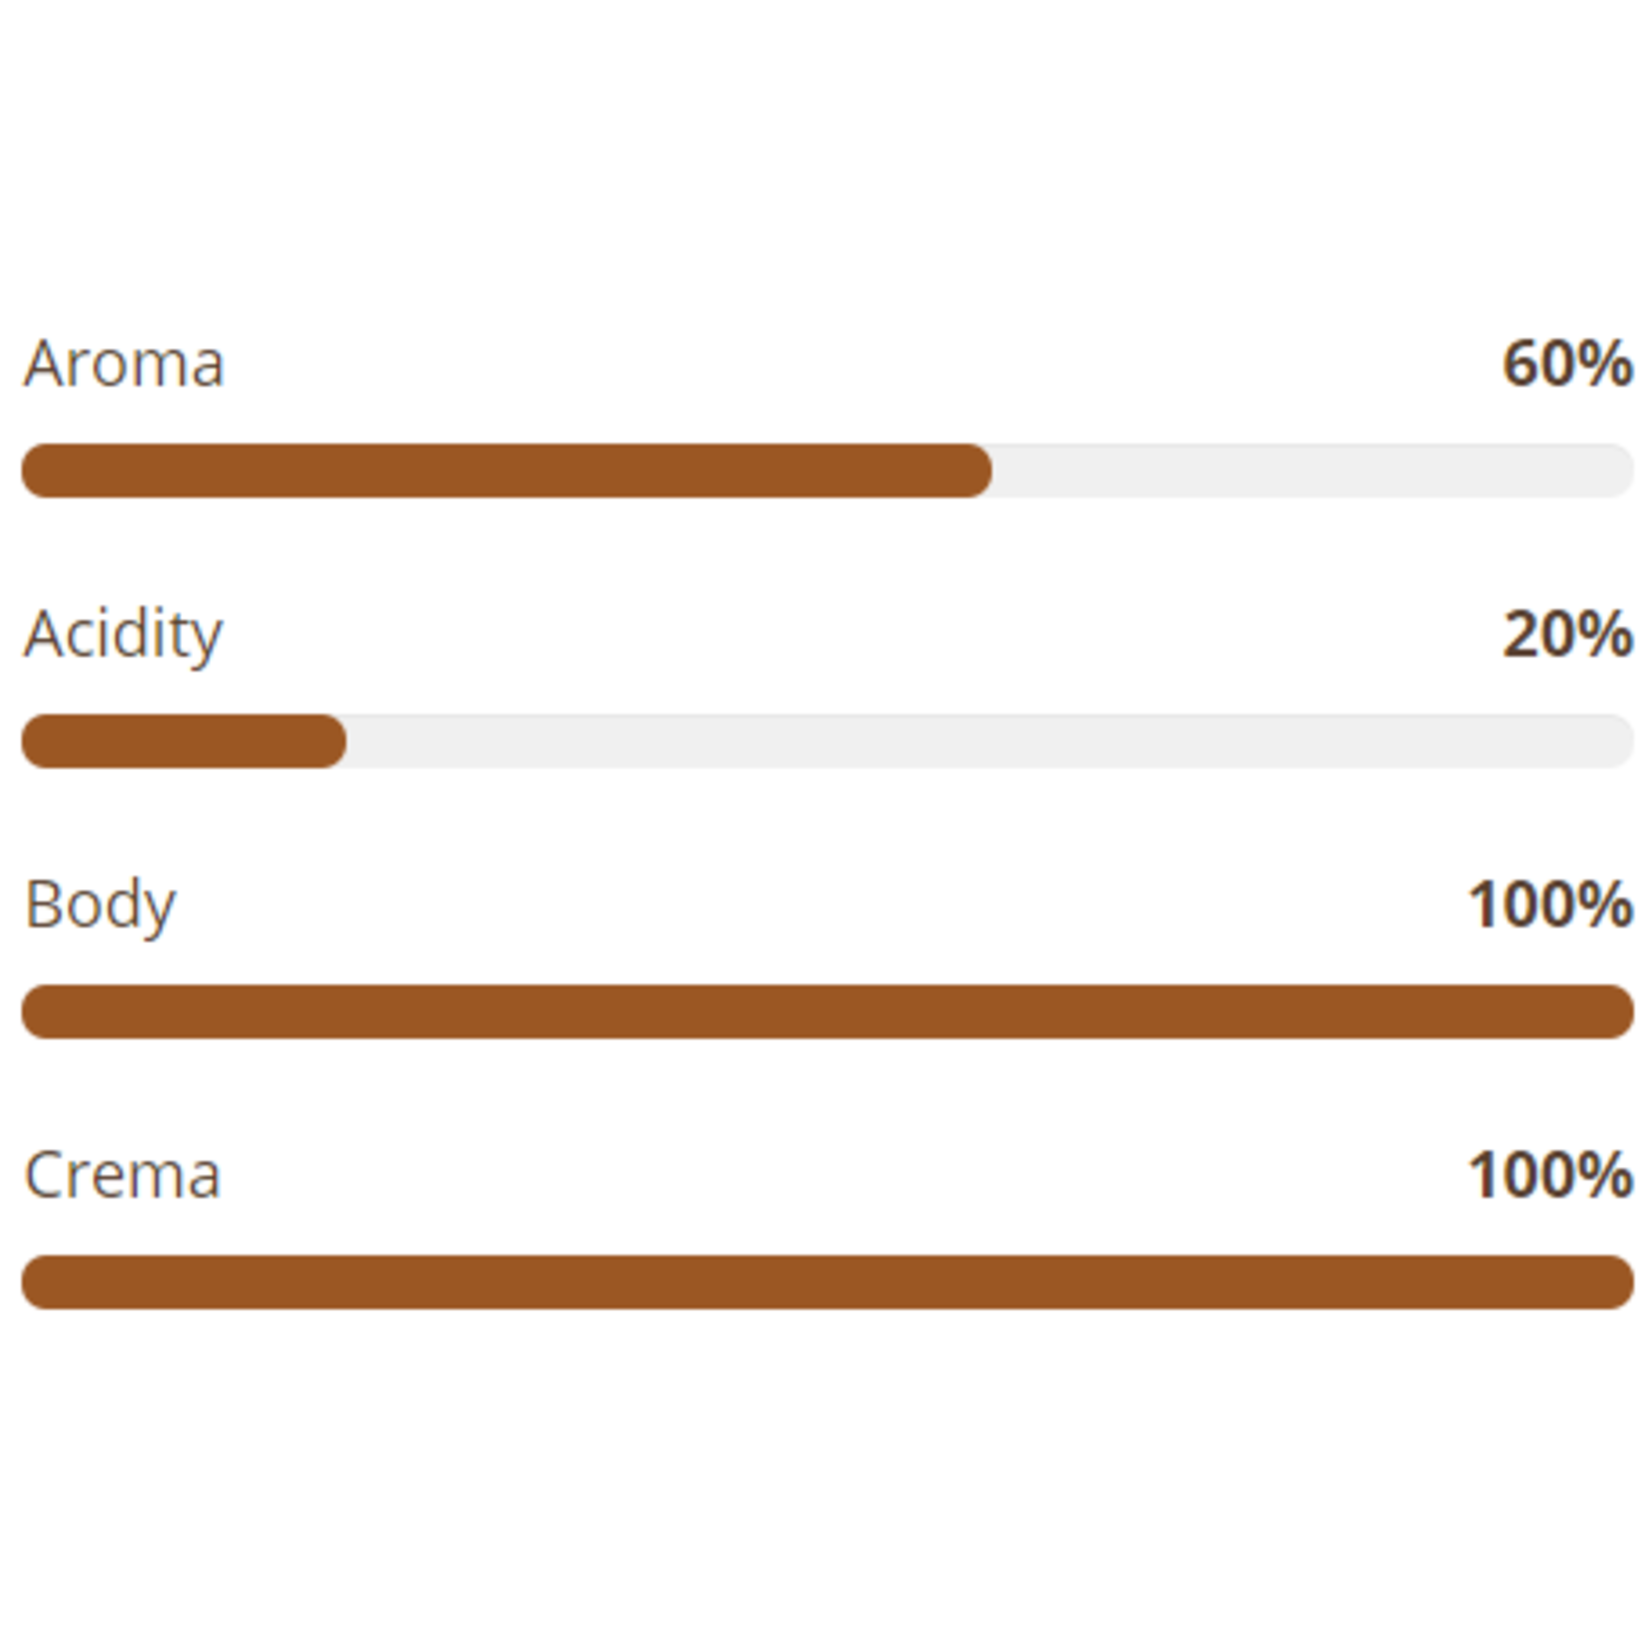Click the rounded end of Aroma fill

point(972,471)
